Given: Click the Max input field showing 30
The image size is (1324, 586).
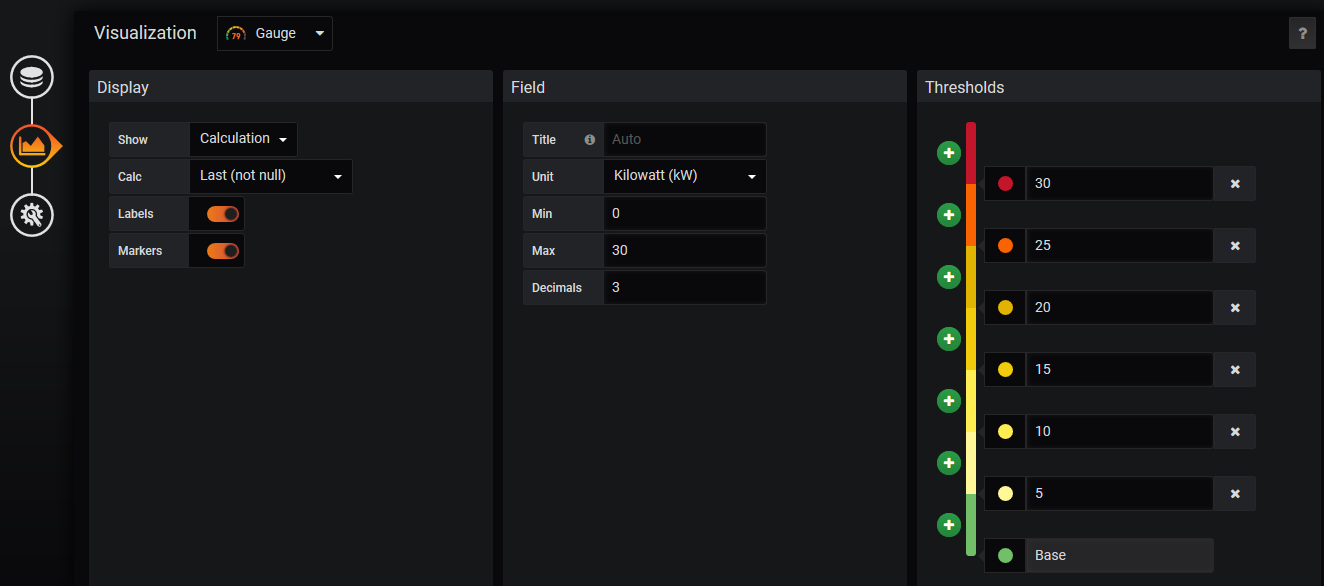Looking at the screenshot, I should (685, 250).
